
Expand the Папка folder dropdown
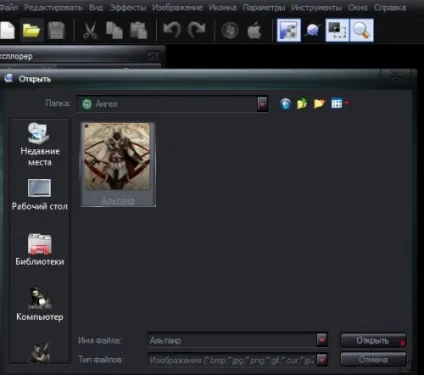click(262, 104)
